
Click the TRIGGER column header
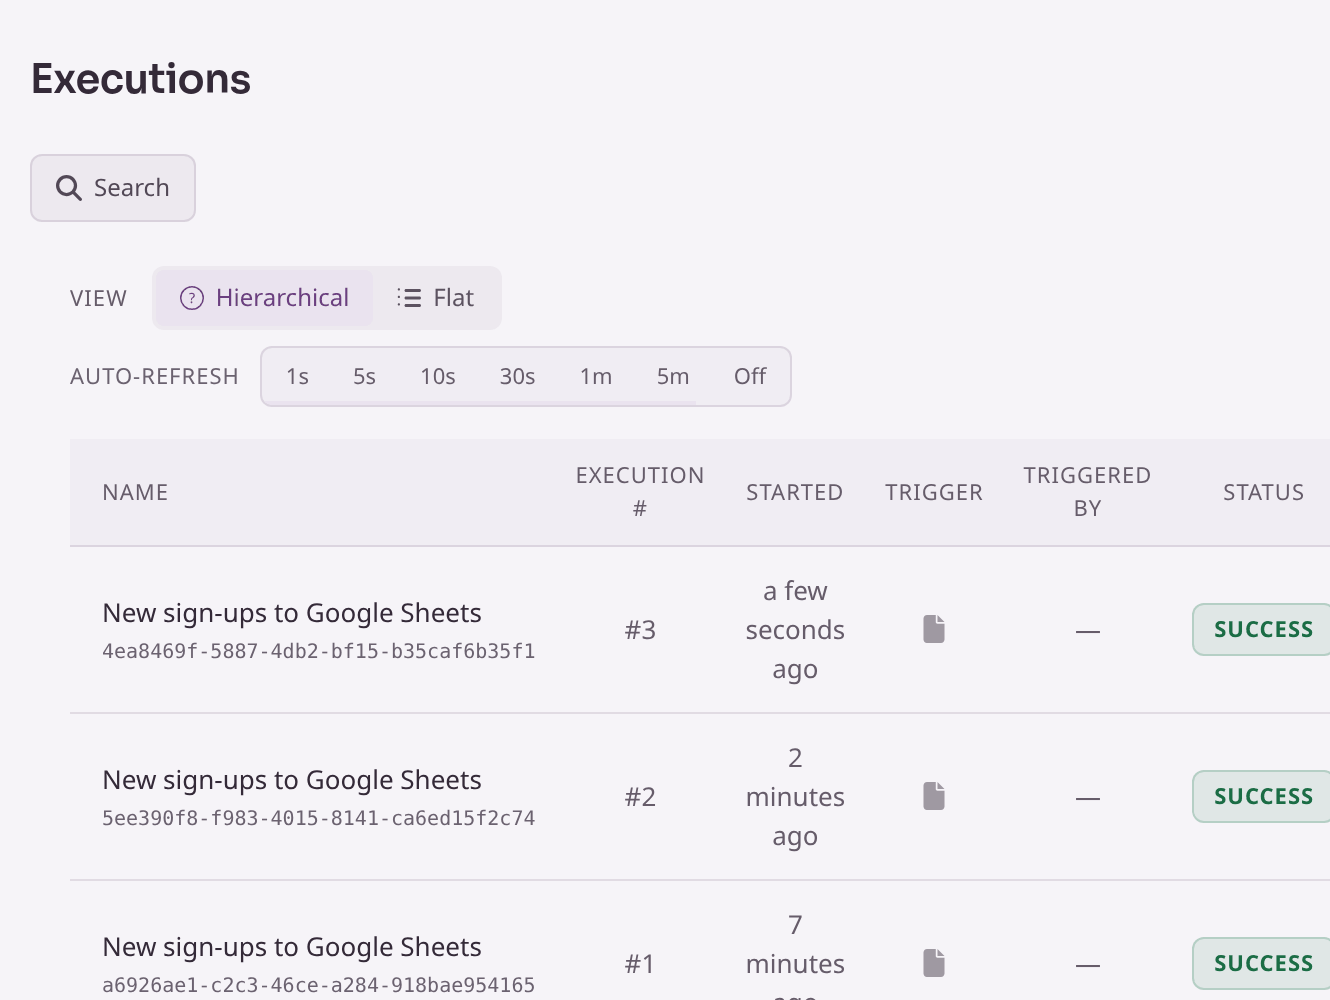pos(934,493)
